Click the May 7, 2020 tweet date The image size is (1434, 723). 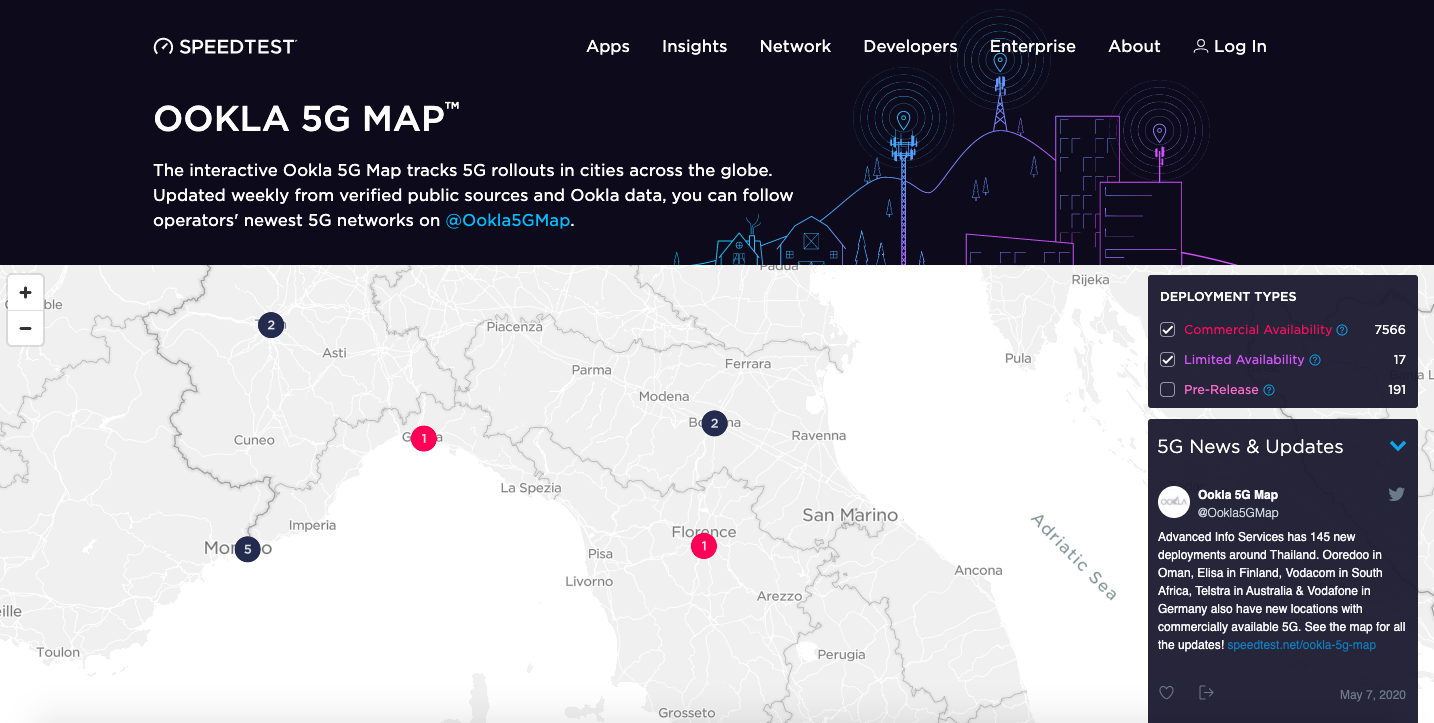pos(1373,695)
